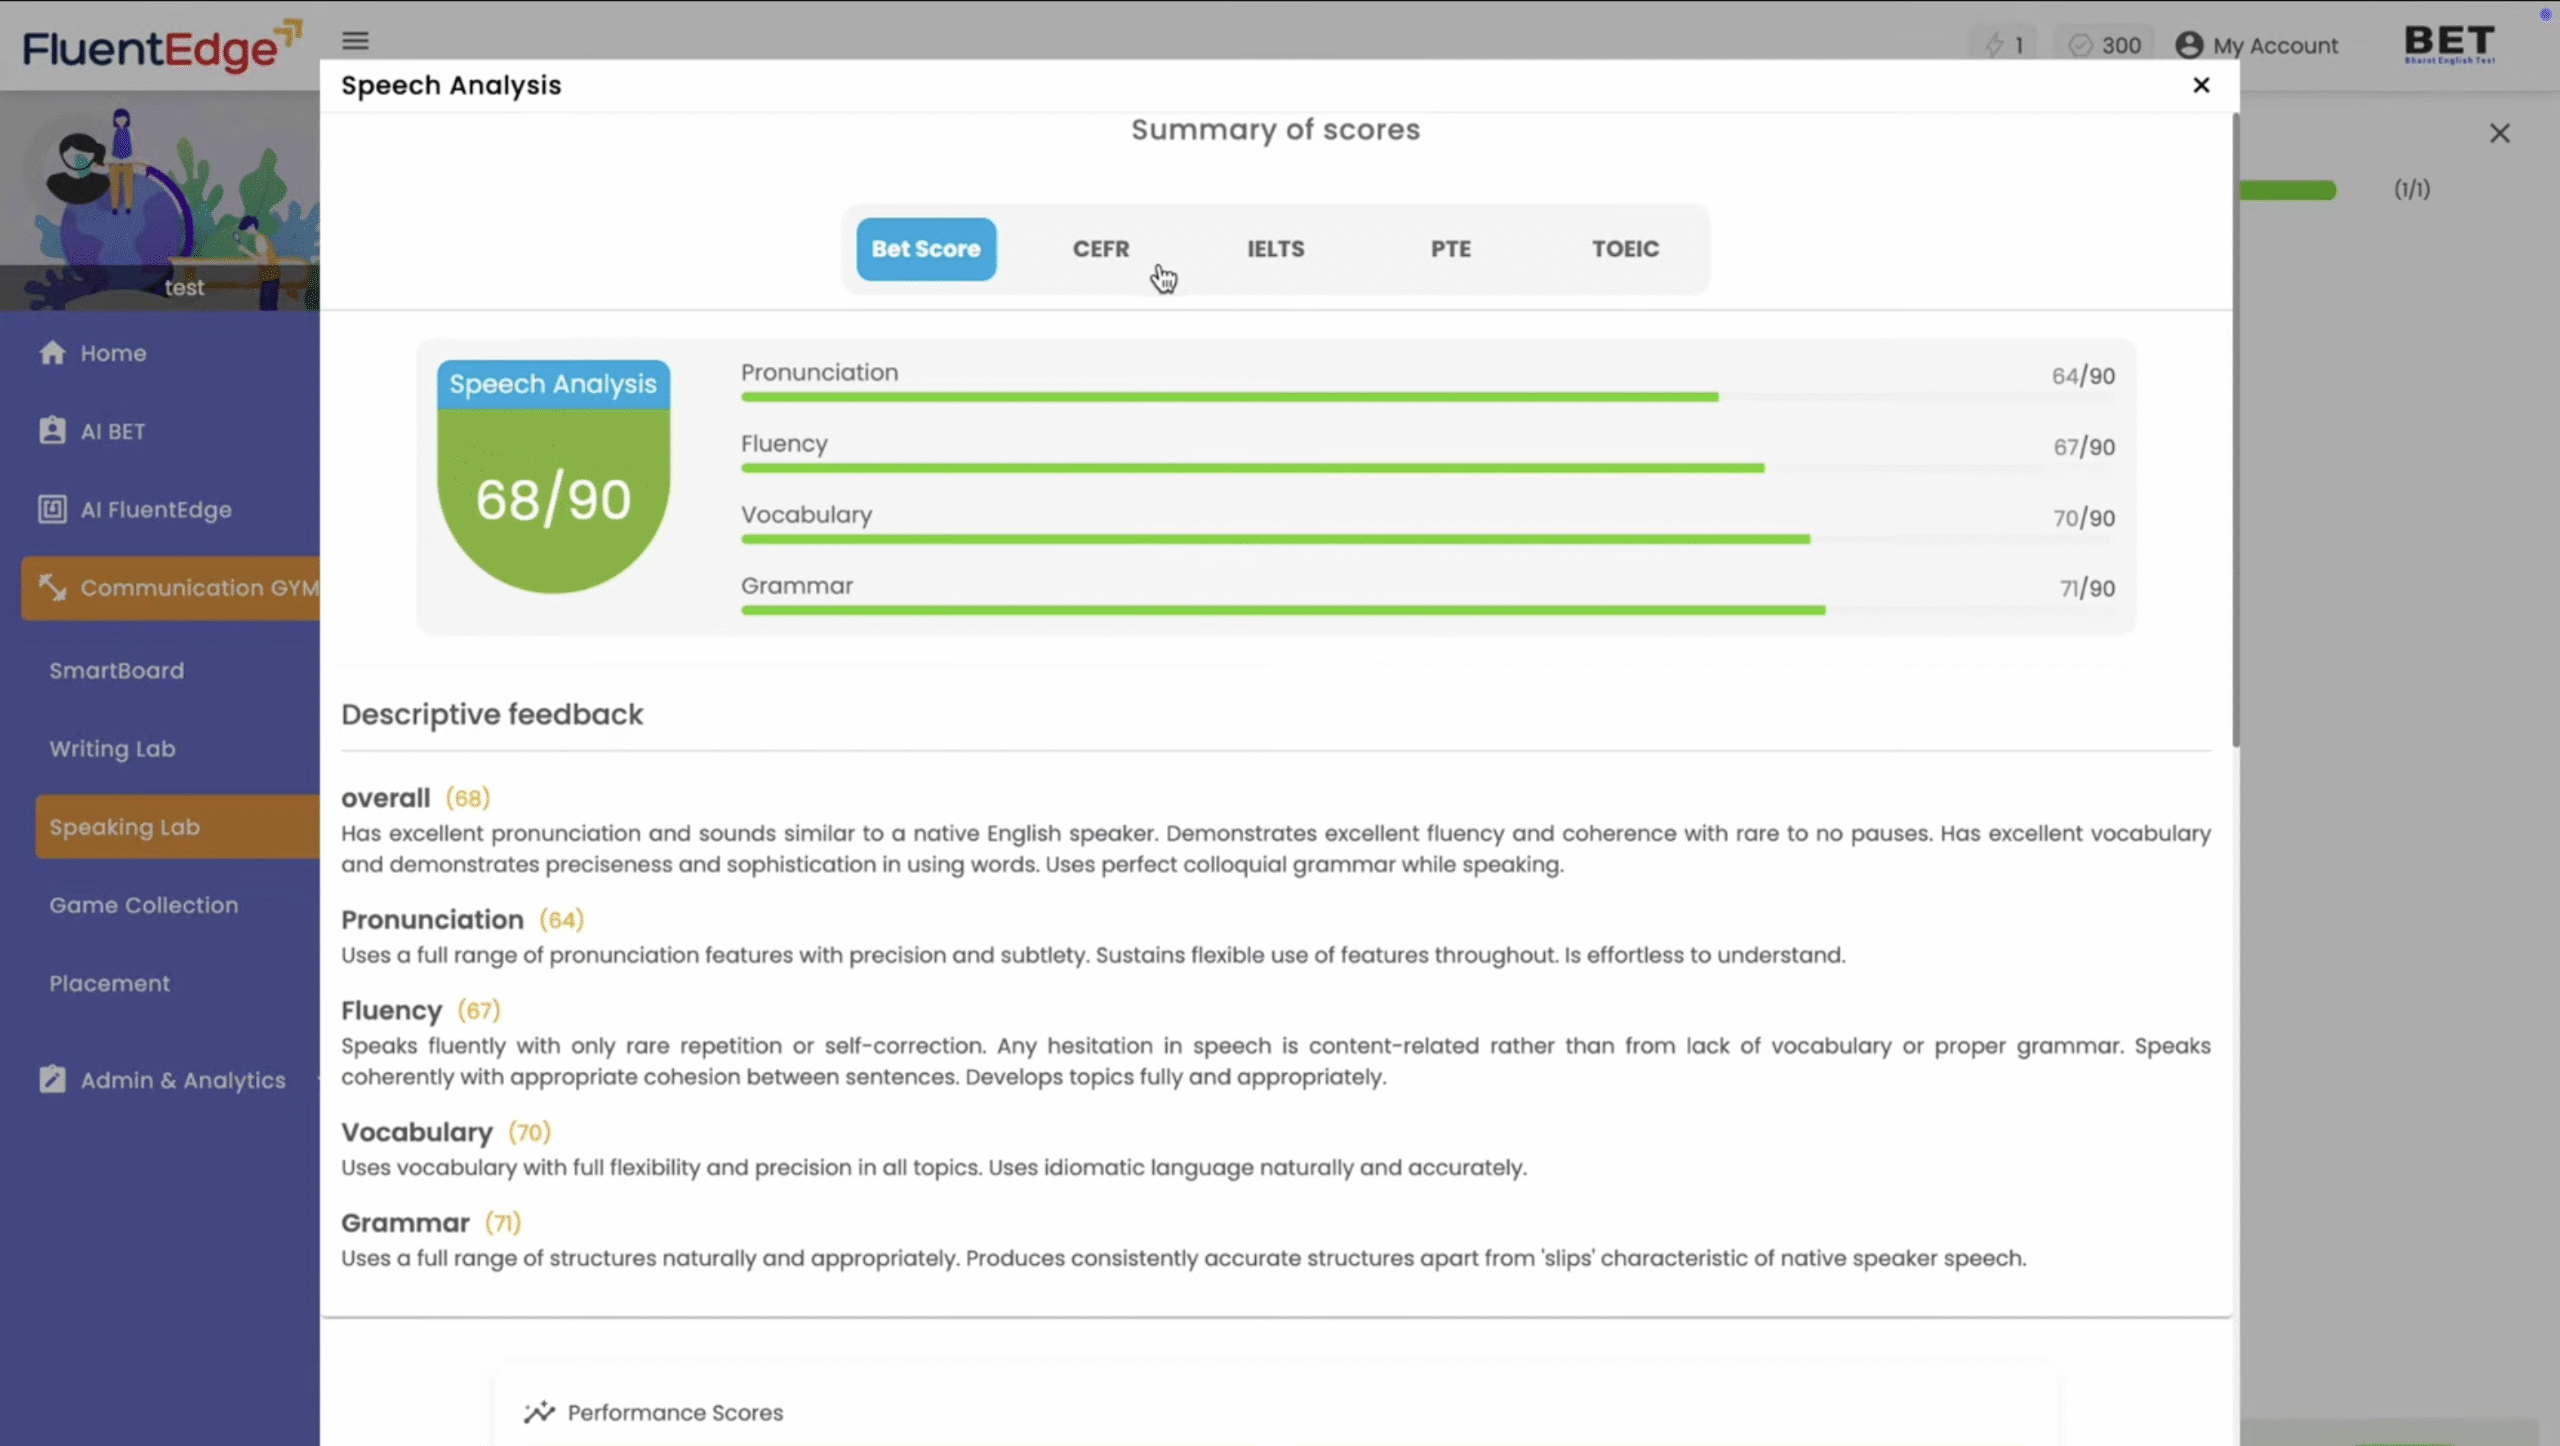
Task: Click the My Account profile icon
Action: click(2189, 45)
